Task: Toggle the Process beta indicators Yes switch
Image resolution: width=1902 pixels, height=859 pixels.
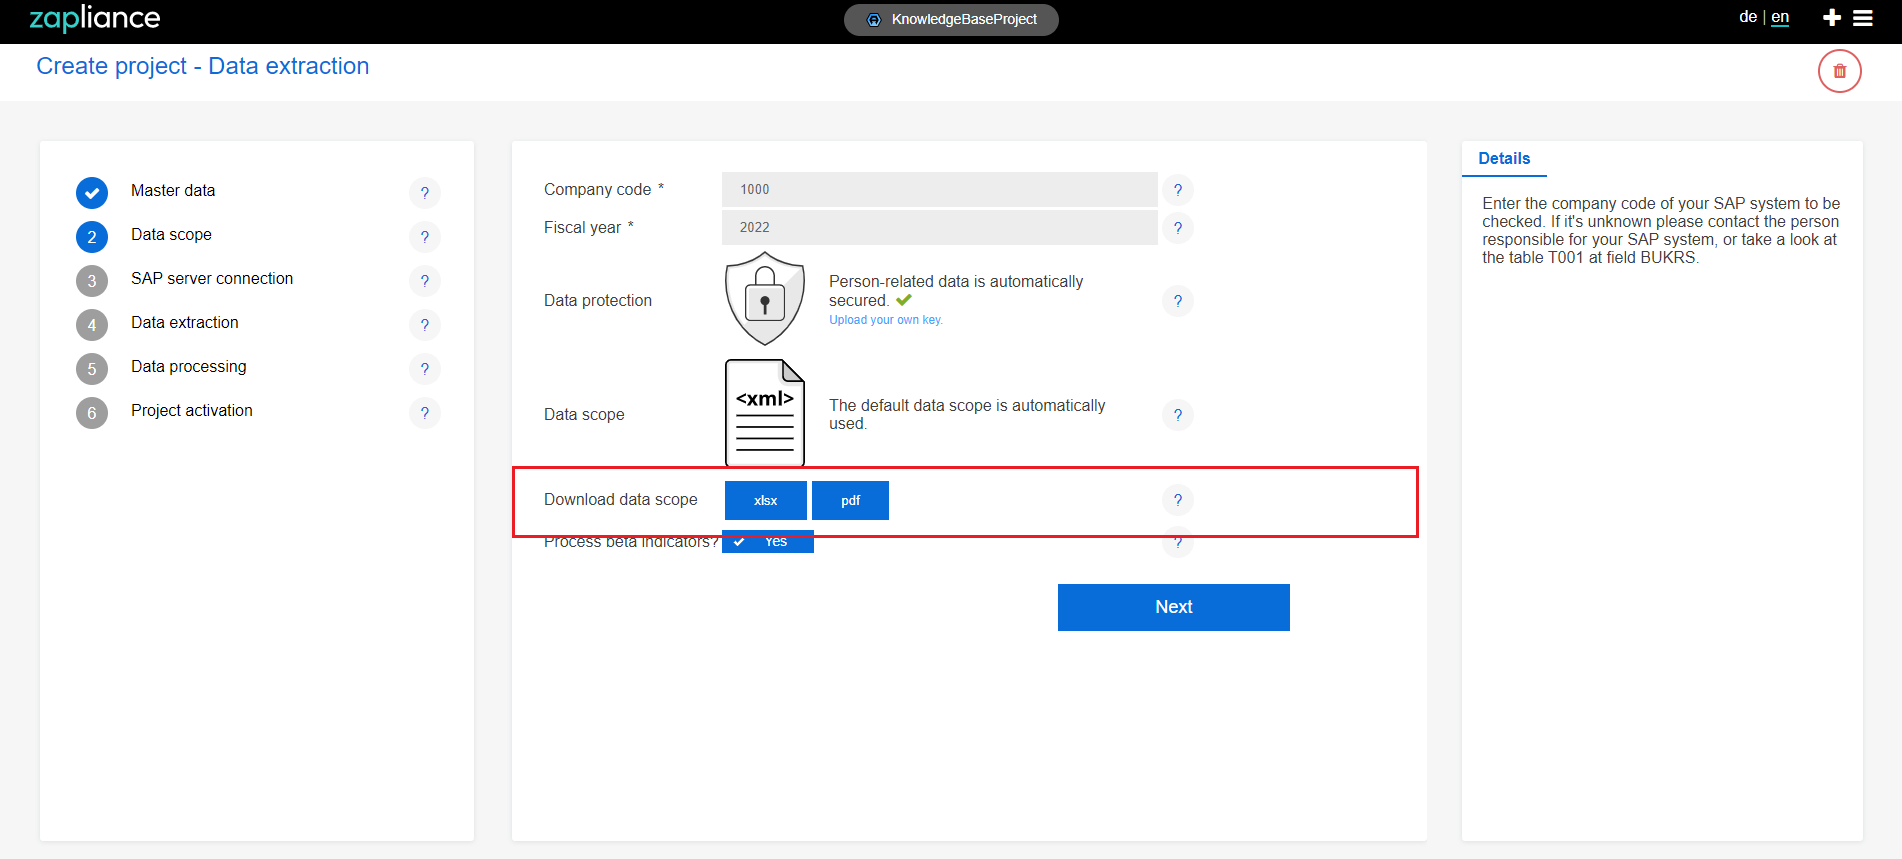Action: (768, 542)
